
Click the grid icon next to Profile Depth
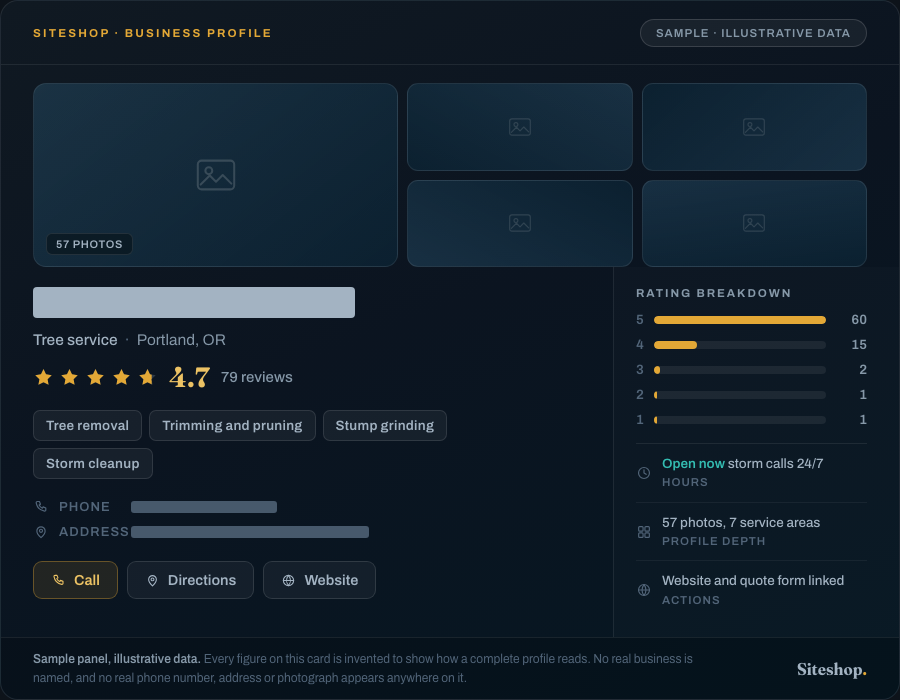tap(644, 532)
